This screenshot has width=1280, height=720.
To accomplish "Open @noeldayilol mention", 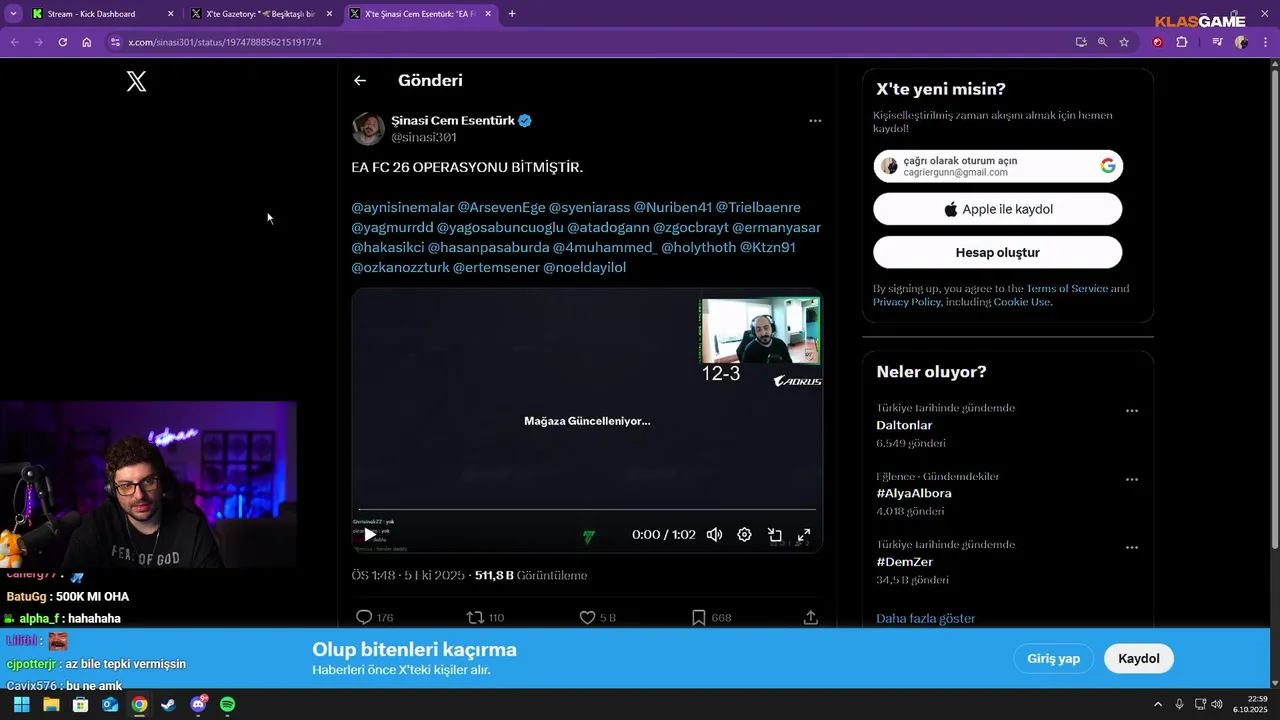I will (584, 268).
